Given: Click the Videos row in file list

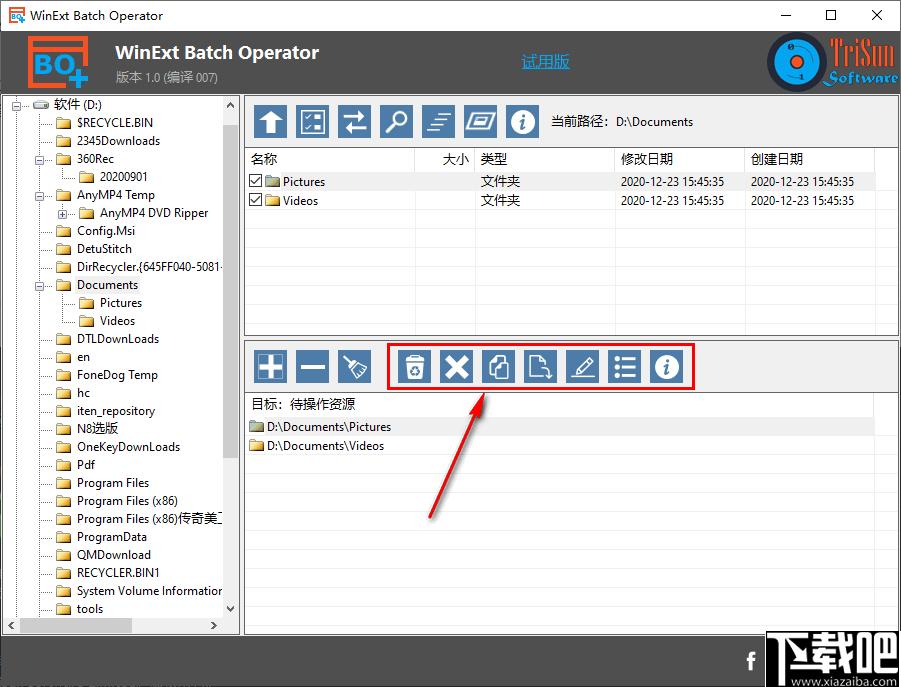Looking at the screenshot, I should point(560,200).
